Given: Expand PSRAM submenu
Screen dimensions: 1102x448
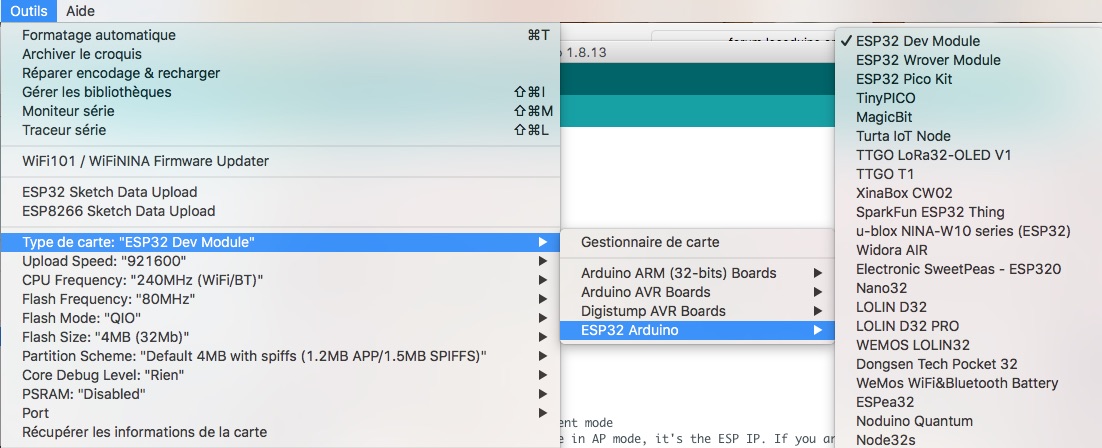Looking at the screenshot, I should (280, 394).
